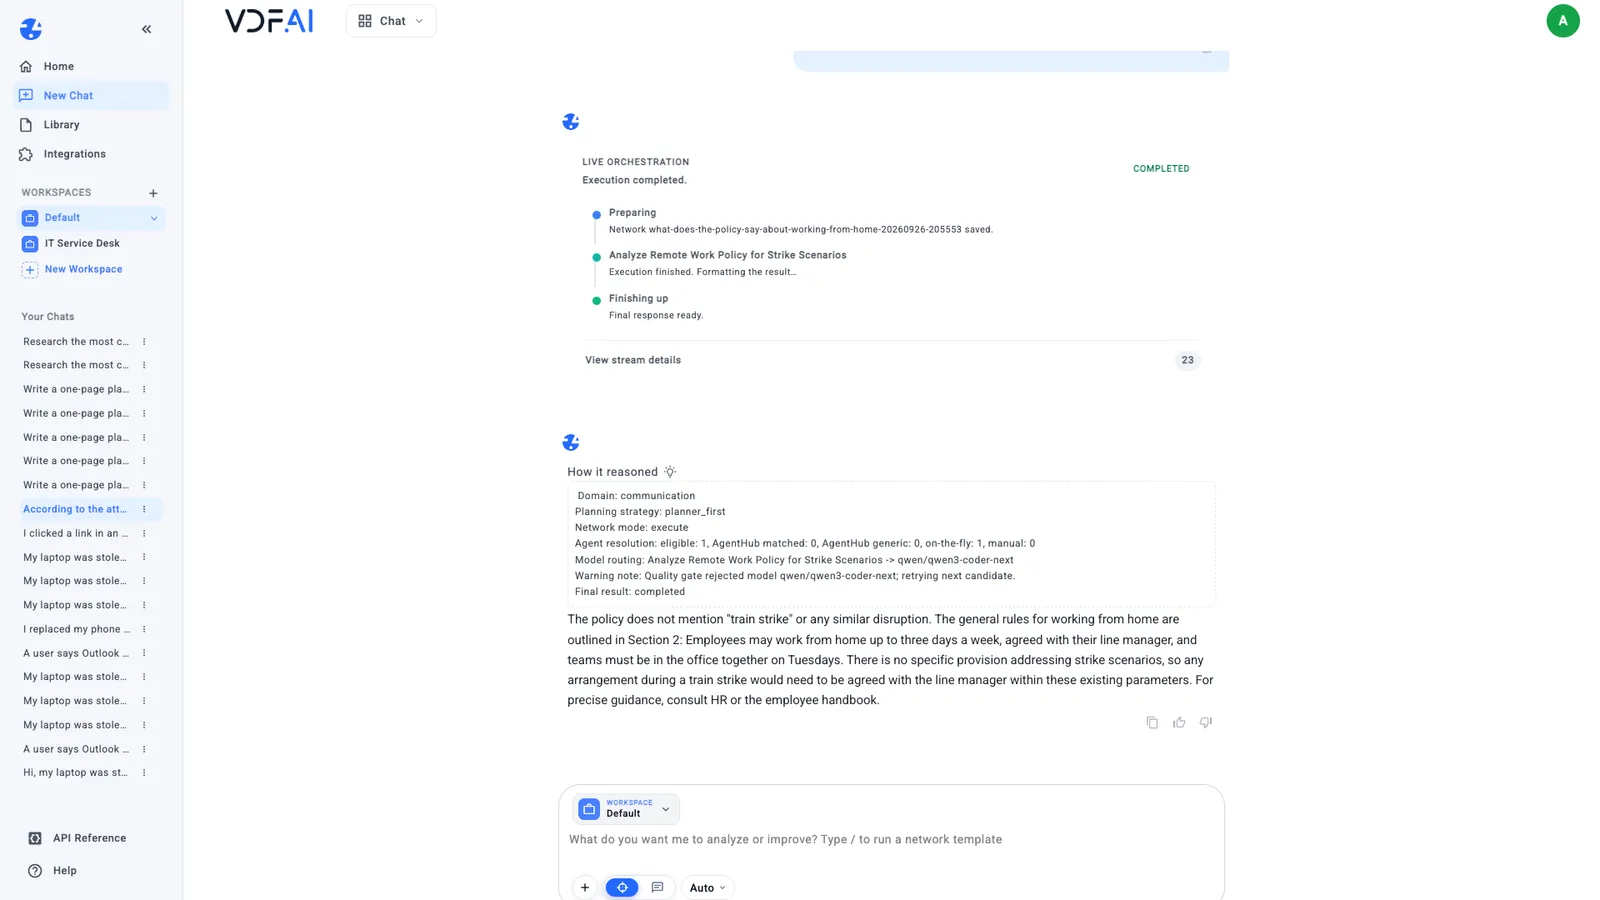Add a workspace with the plus icon

[153, 193]
